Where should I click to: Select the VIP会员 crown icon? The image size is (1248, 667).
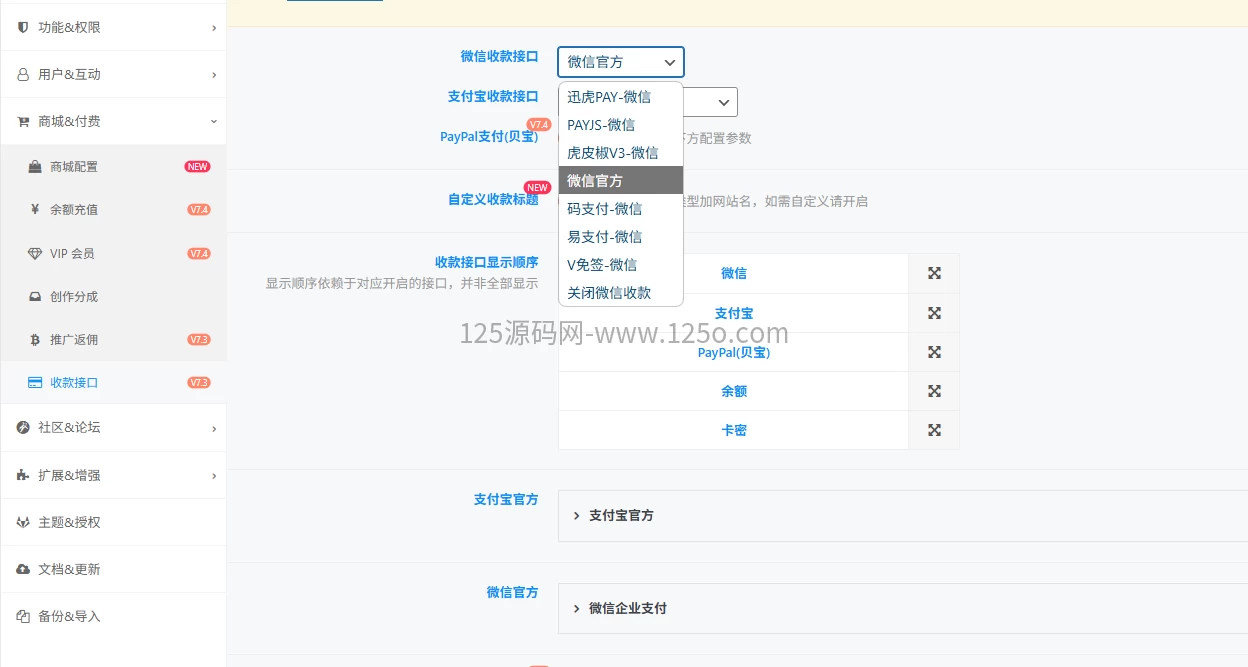[33, 253]
